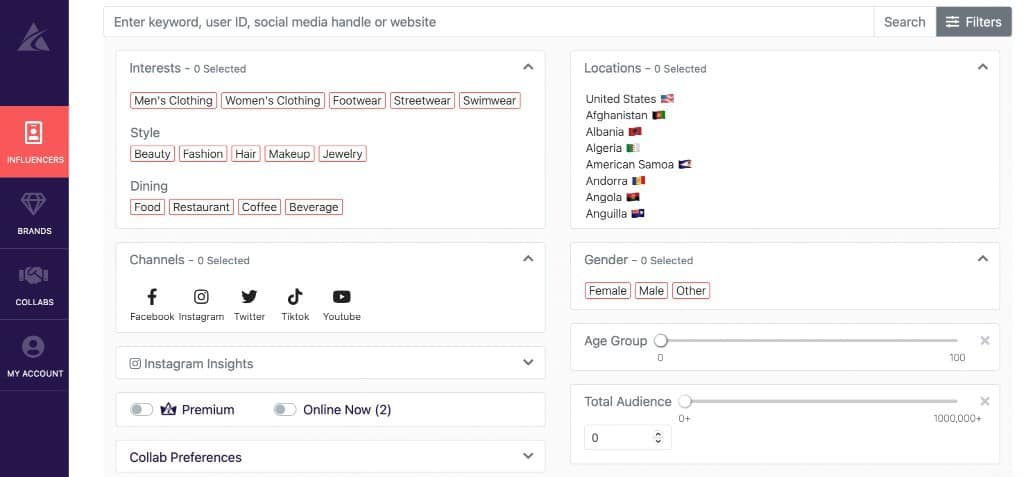This screenshot has width=1024, height=477.
Task: Select the Food dining tag
Action: tap(148, 207)
